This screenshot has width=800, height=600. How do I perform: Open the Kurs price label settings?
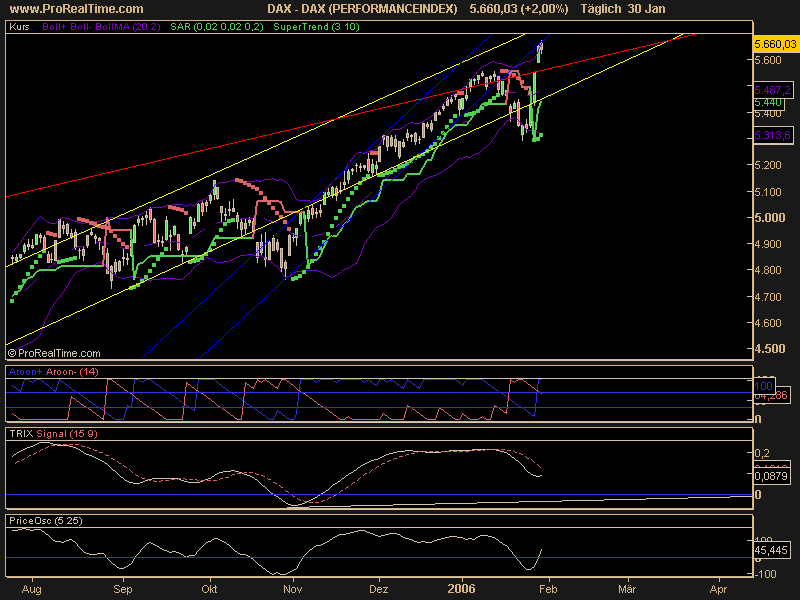point(19,27)
